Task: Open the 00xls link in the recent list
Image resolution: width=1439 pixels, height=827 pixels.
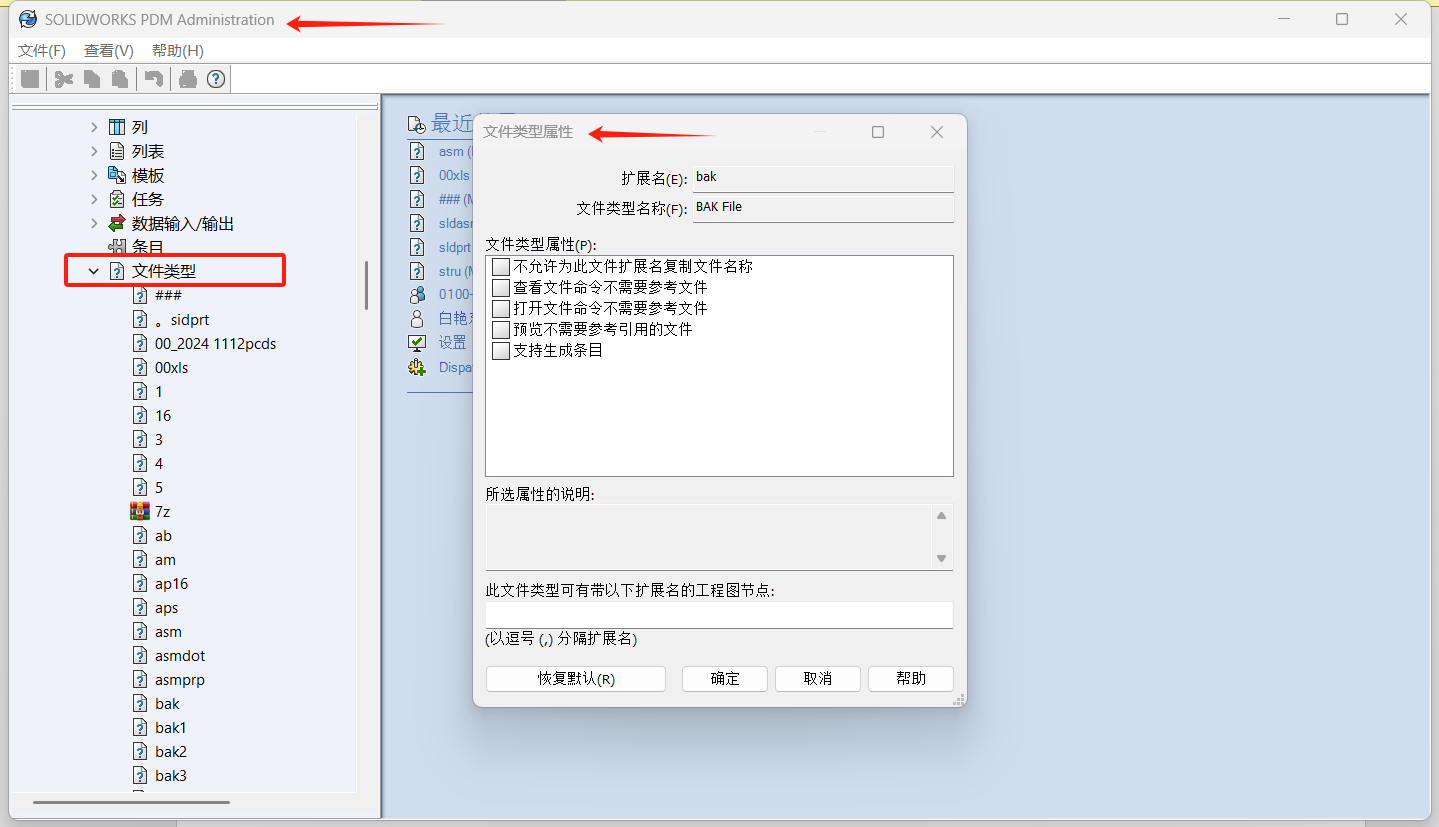Action: pyautogui.click(x=454, y=175)
